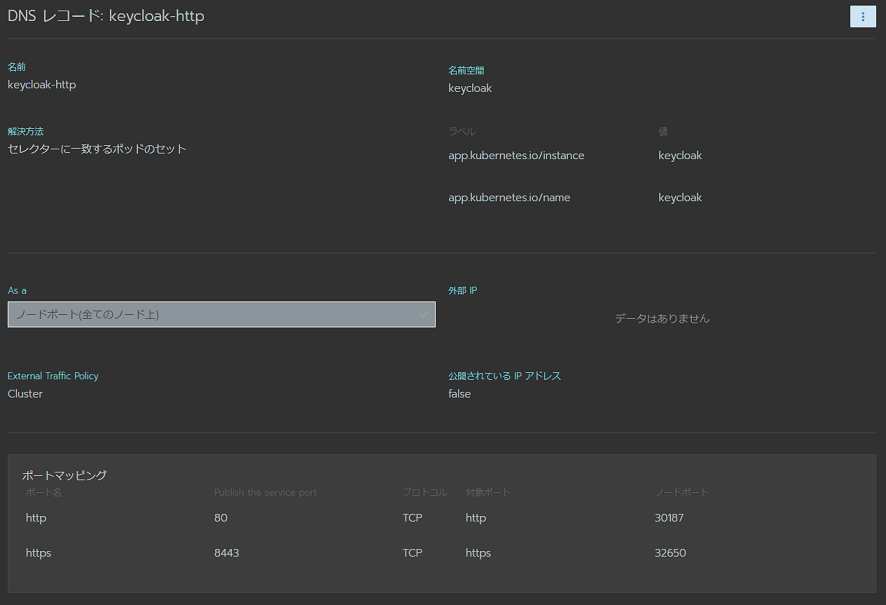886x605 pixels.
Task: Click データはありません in external IP section
Action: click(x=662, y=319)
